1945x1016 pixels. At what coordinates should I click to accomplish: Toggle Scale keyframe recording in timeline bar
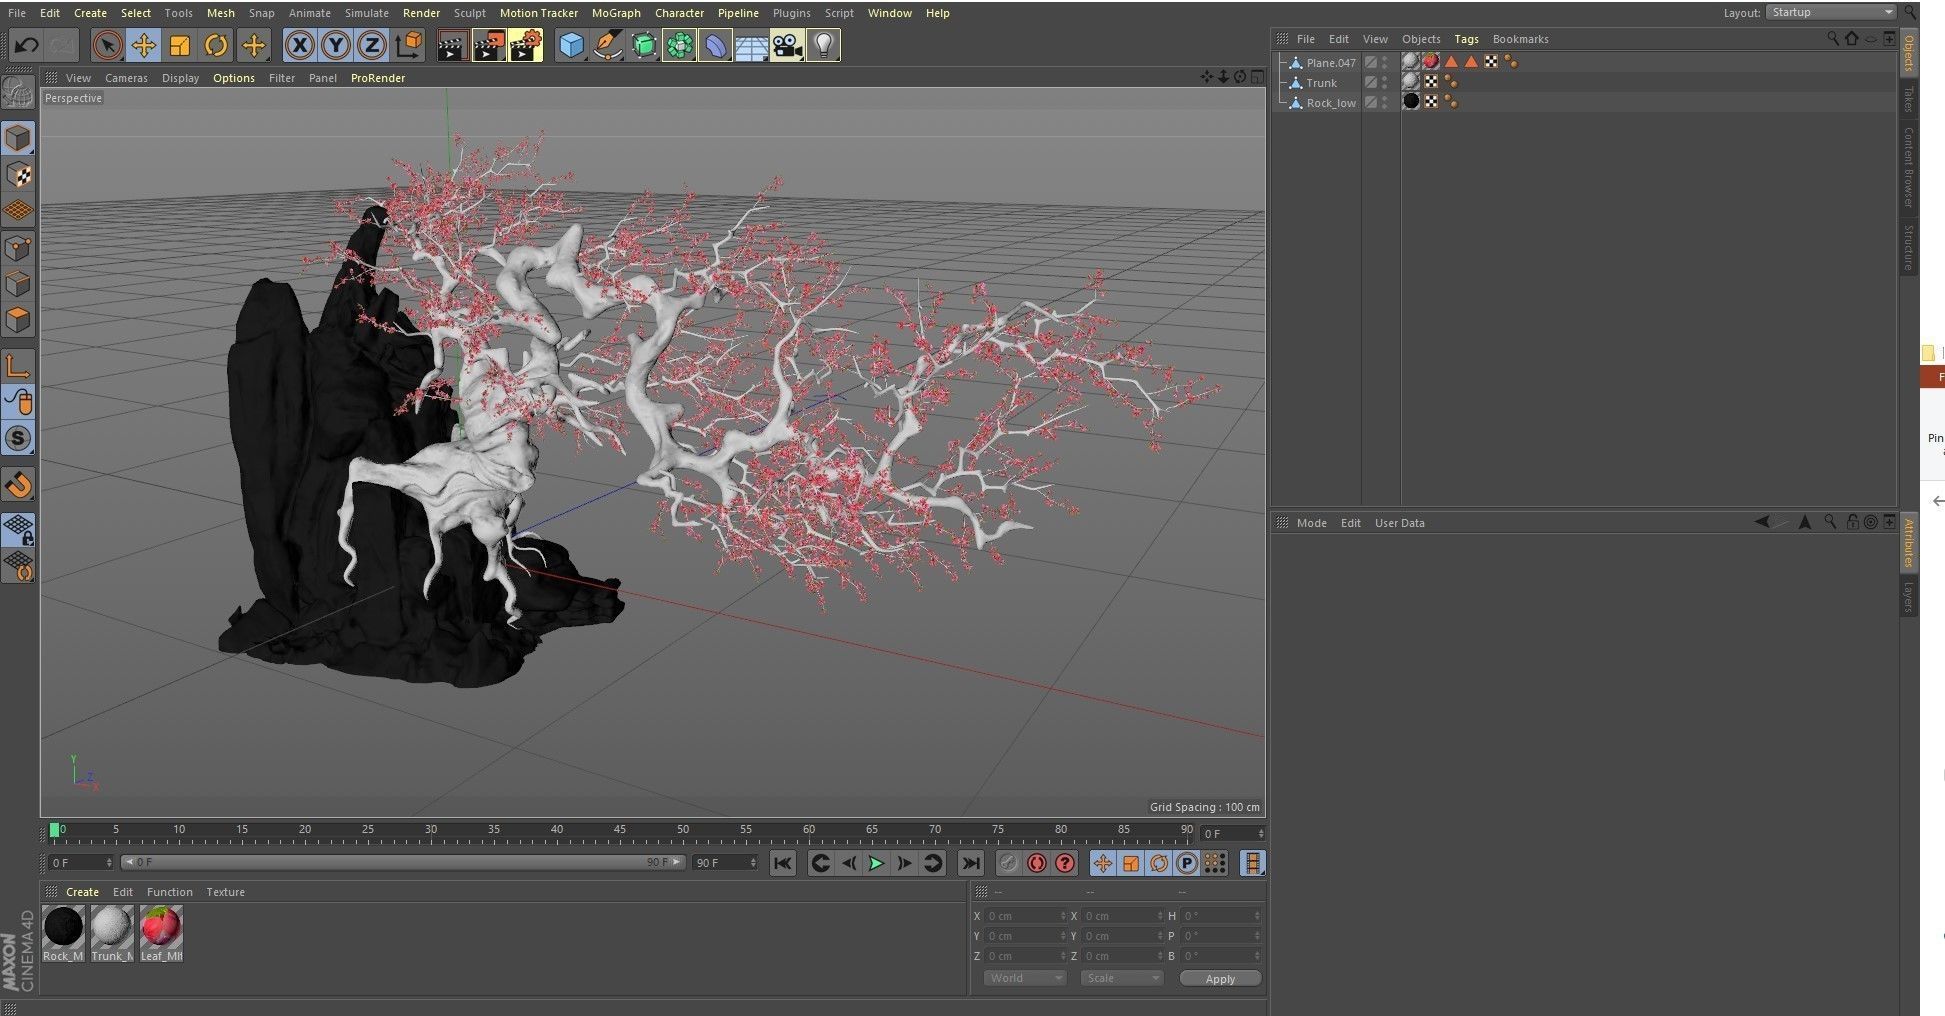point(1130,863)
